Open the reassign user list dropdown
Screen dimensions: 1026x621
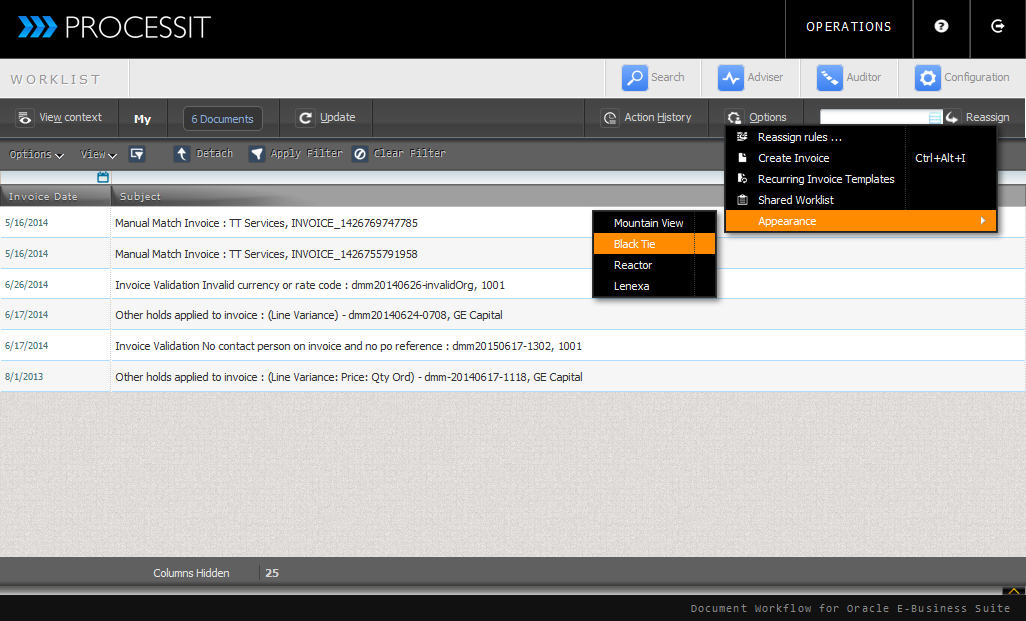point(935,118)
